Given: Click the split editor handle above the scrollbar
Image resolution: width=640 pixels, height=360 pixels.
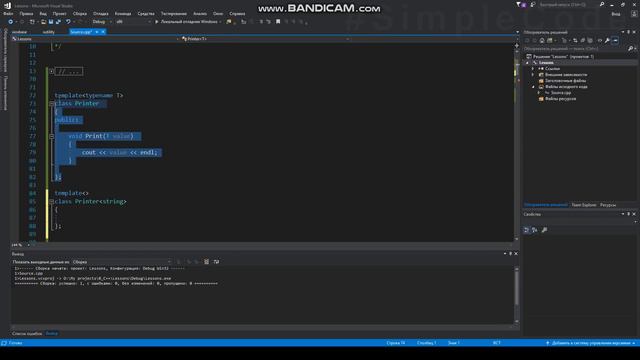Looking at the screenshot, I should point(517,46).
